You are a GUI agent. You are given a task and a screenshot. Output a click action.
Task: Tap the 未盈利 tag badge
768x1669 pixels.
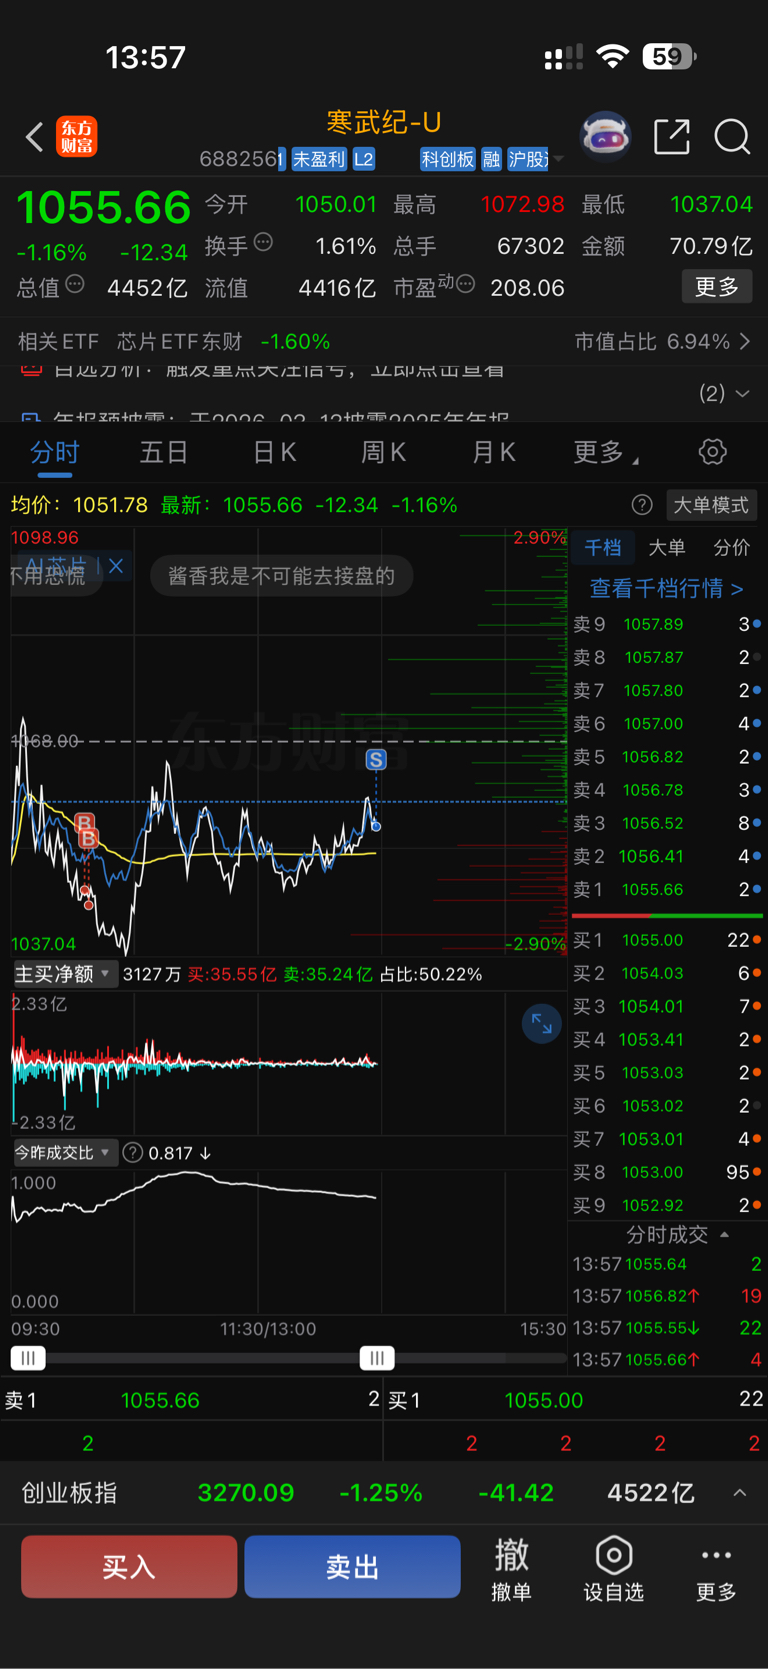tap(318, 159)
